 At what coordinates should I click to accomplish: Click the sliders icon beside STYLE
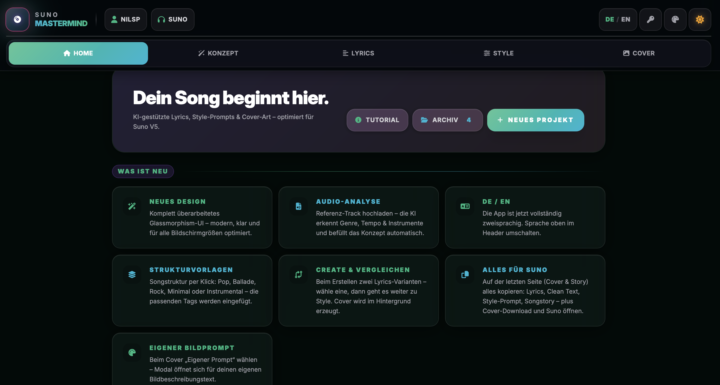487,53
